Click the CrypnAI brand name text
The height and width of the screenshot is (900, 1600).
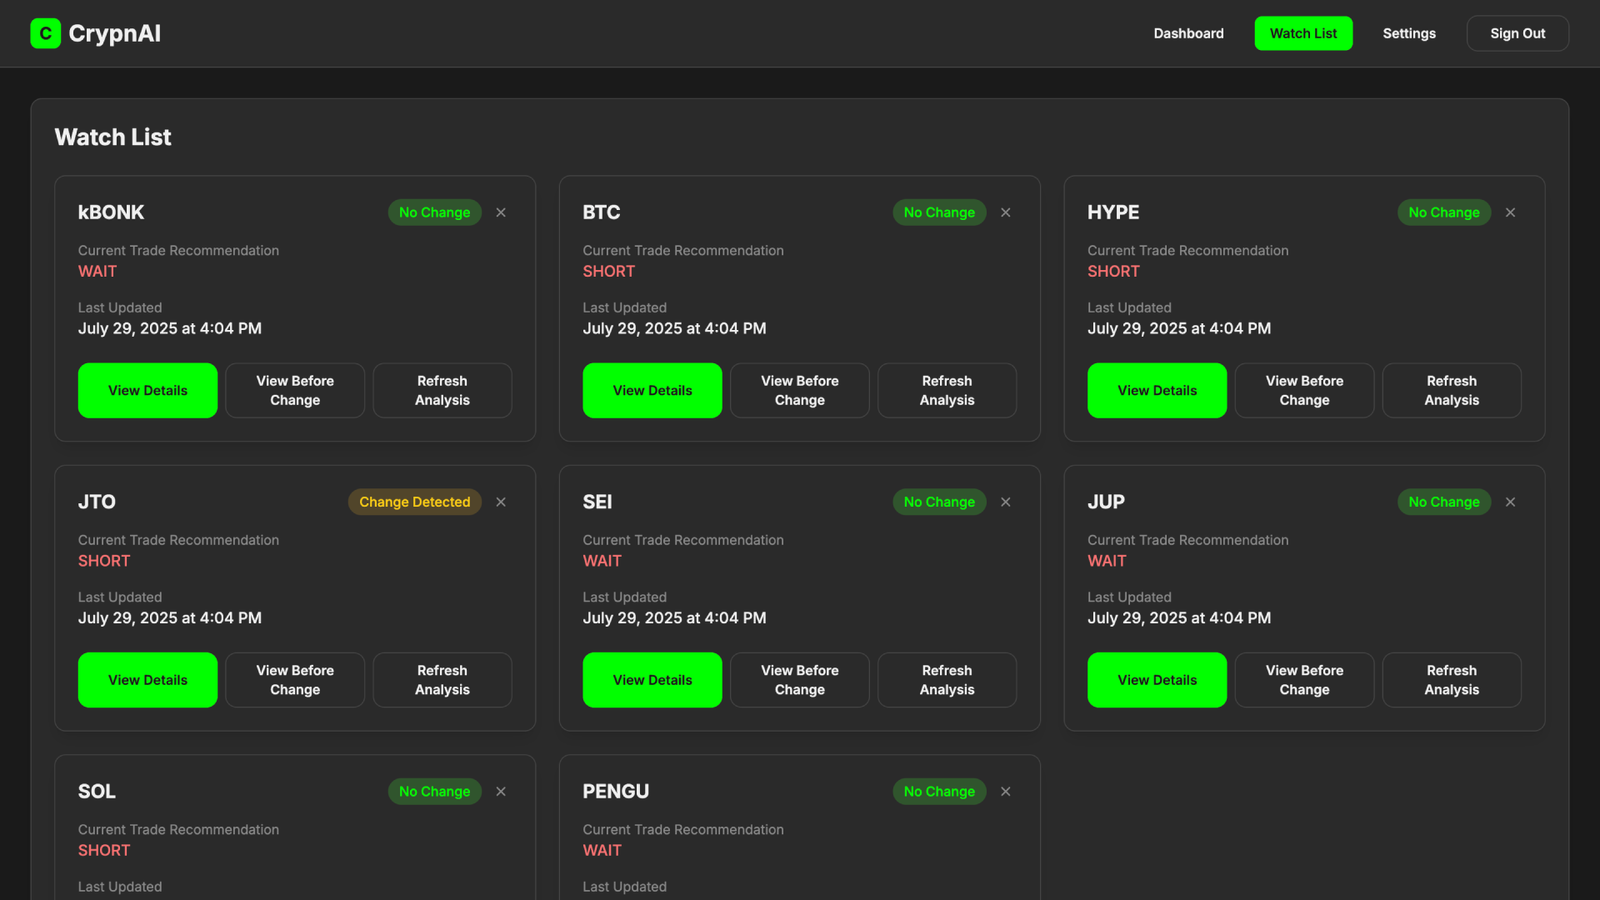114,33
